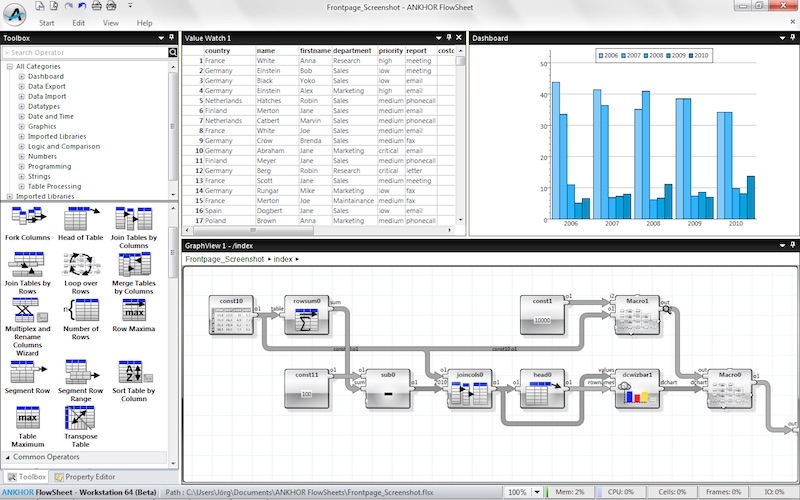
Task: Toggle the GraphView 1 auto-hide pin
Action: coord(792,245)
